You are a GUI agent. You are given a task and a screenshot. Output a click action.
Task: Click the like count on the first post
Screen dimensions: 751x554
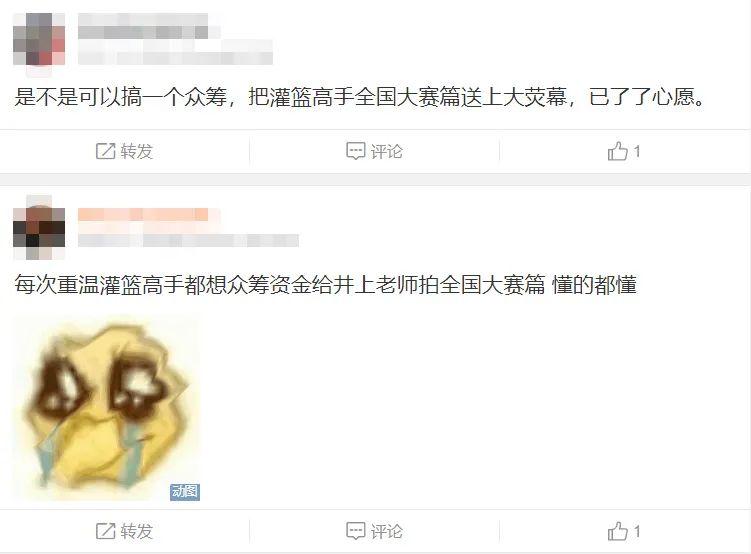pos(637,151)
